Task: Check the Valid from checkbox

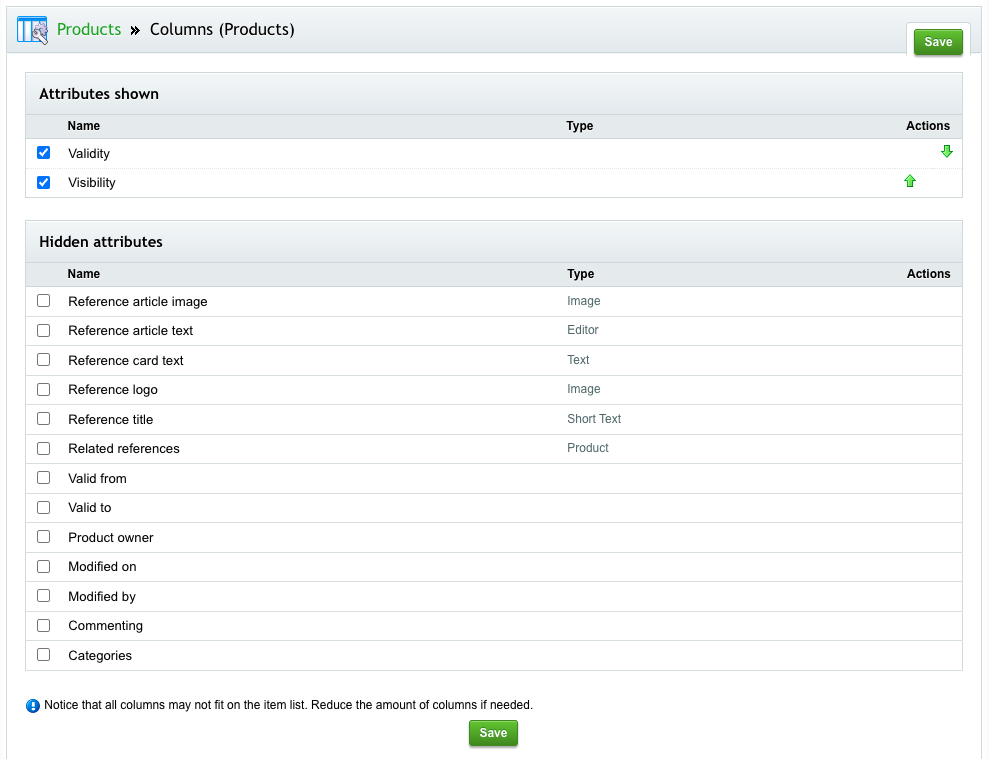Action: [x=43, y=477]
